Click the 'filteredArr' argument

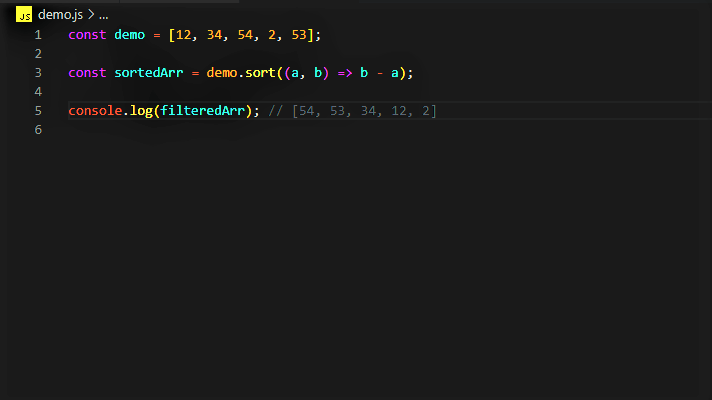[203, 111]
